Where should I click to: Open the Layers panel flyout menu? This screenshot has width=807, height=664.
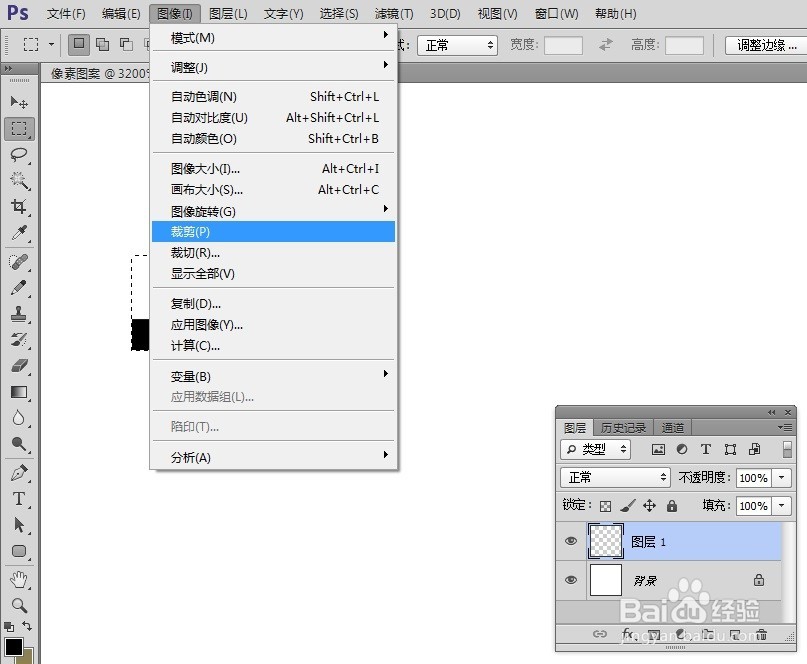pos(785,428)
